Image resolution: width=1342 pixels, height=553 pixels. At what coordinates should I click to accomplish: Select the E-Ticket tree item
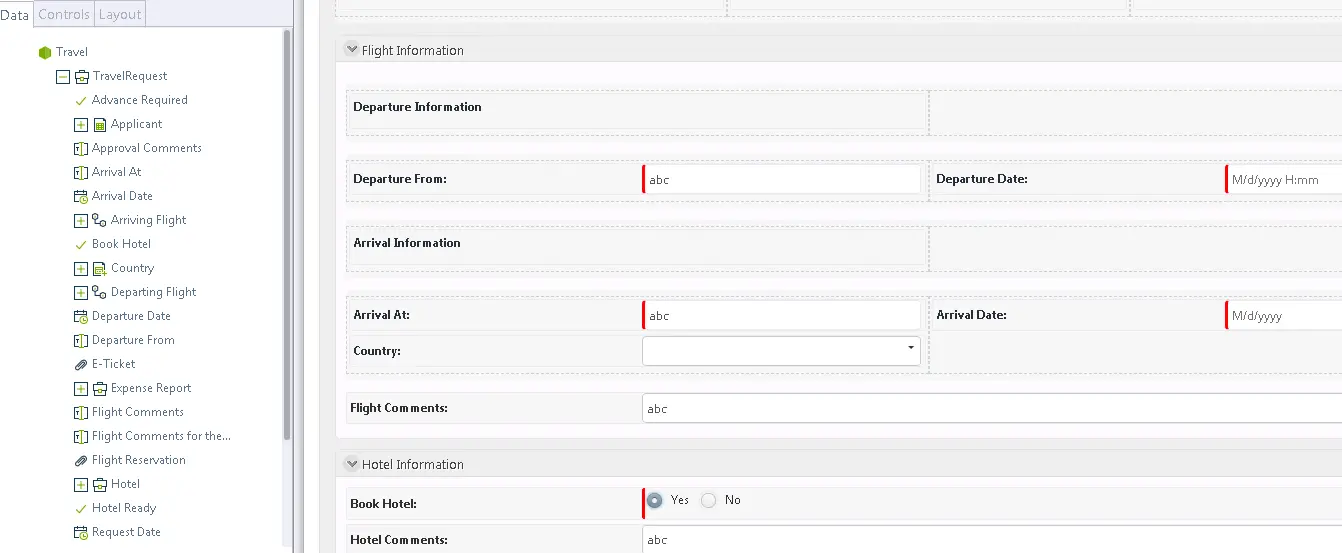click(x=114, y=364)
